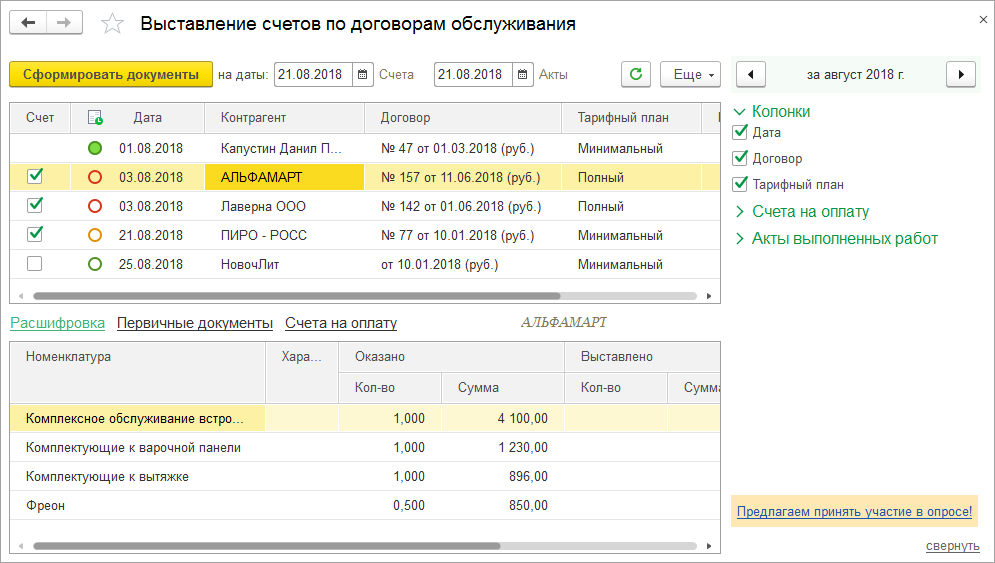Click the back navigation arrow
This screenshot has width=995, height=563.
[28, 22]
